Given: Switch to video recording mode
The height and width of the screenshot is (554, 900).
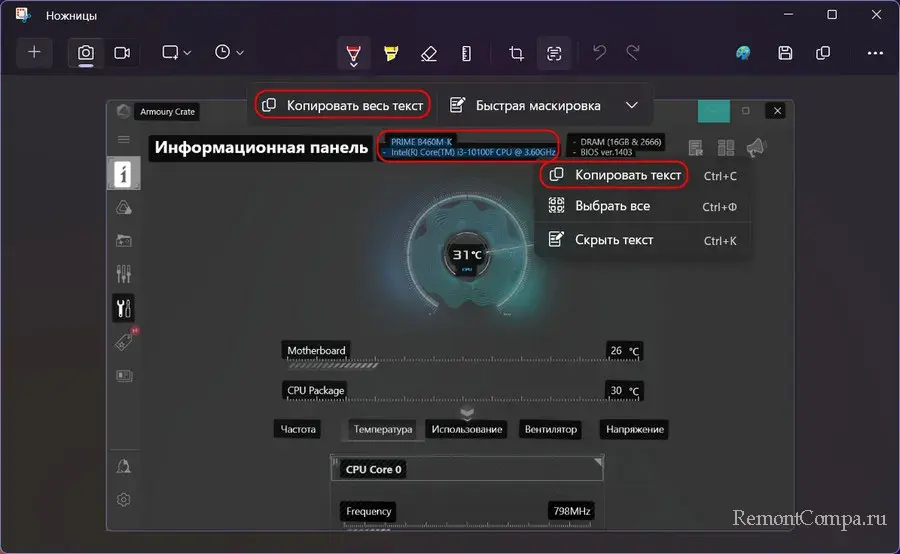Looking at the screenshot, I should pos(122,52).
